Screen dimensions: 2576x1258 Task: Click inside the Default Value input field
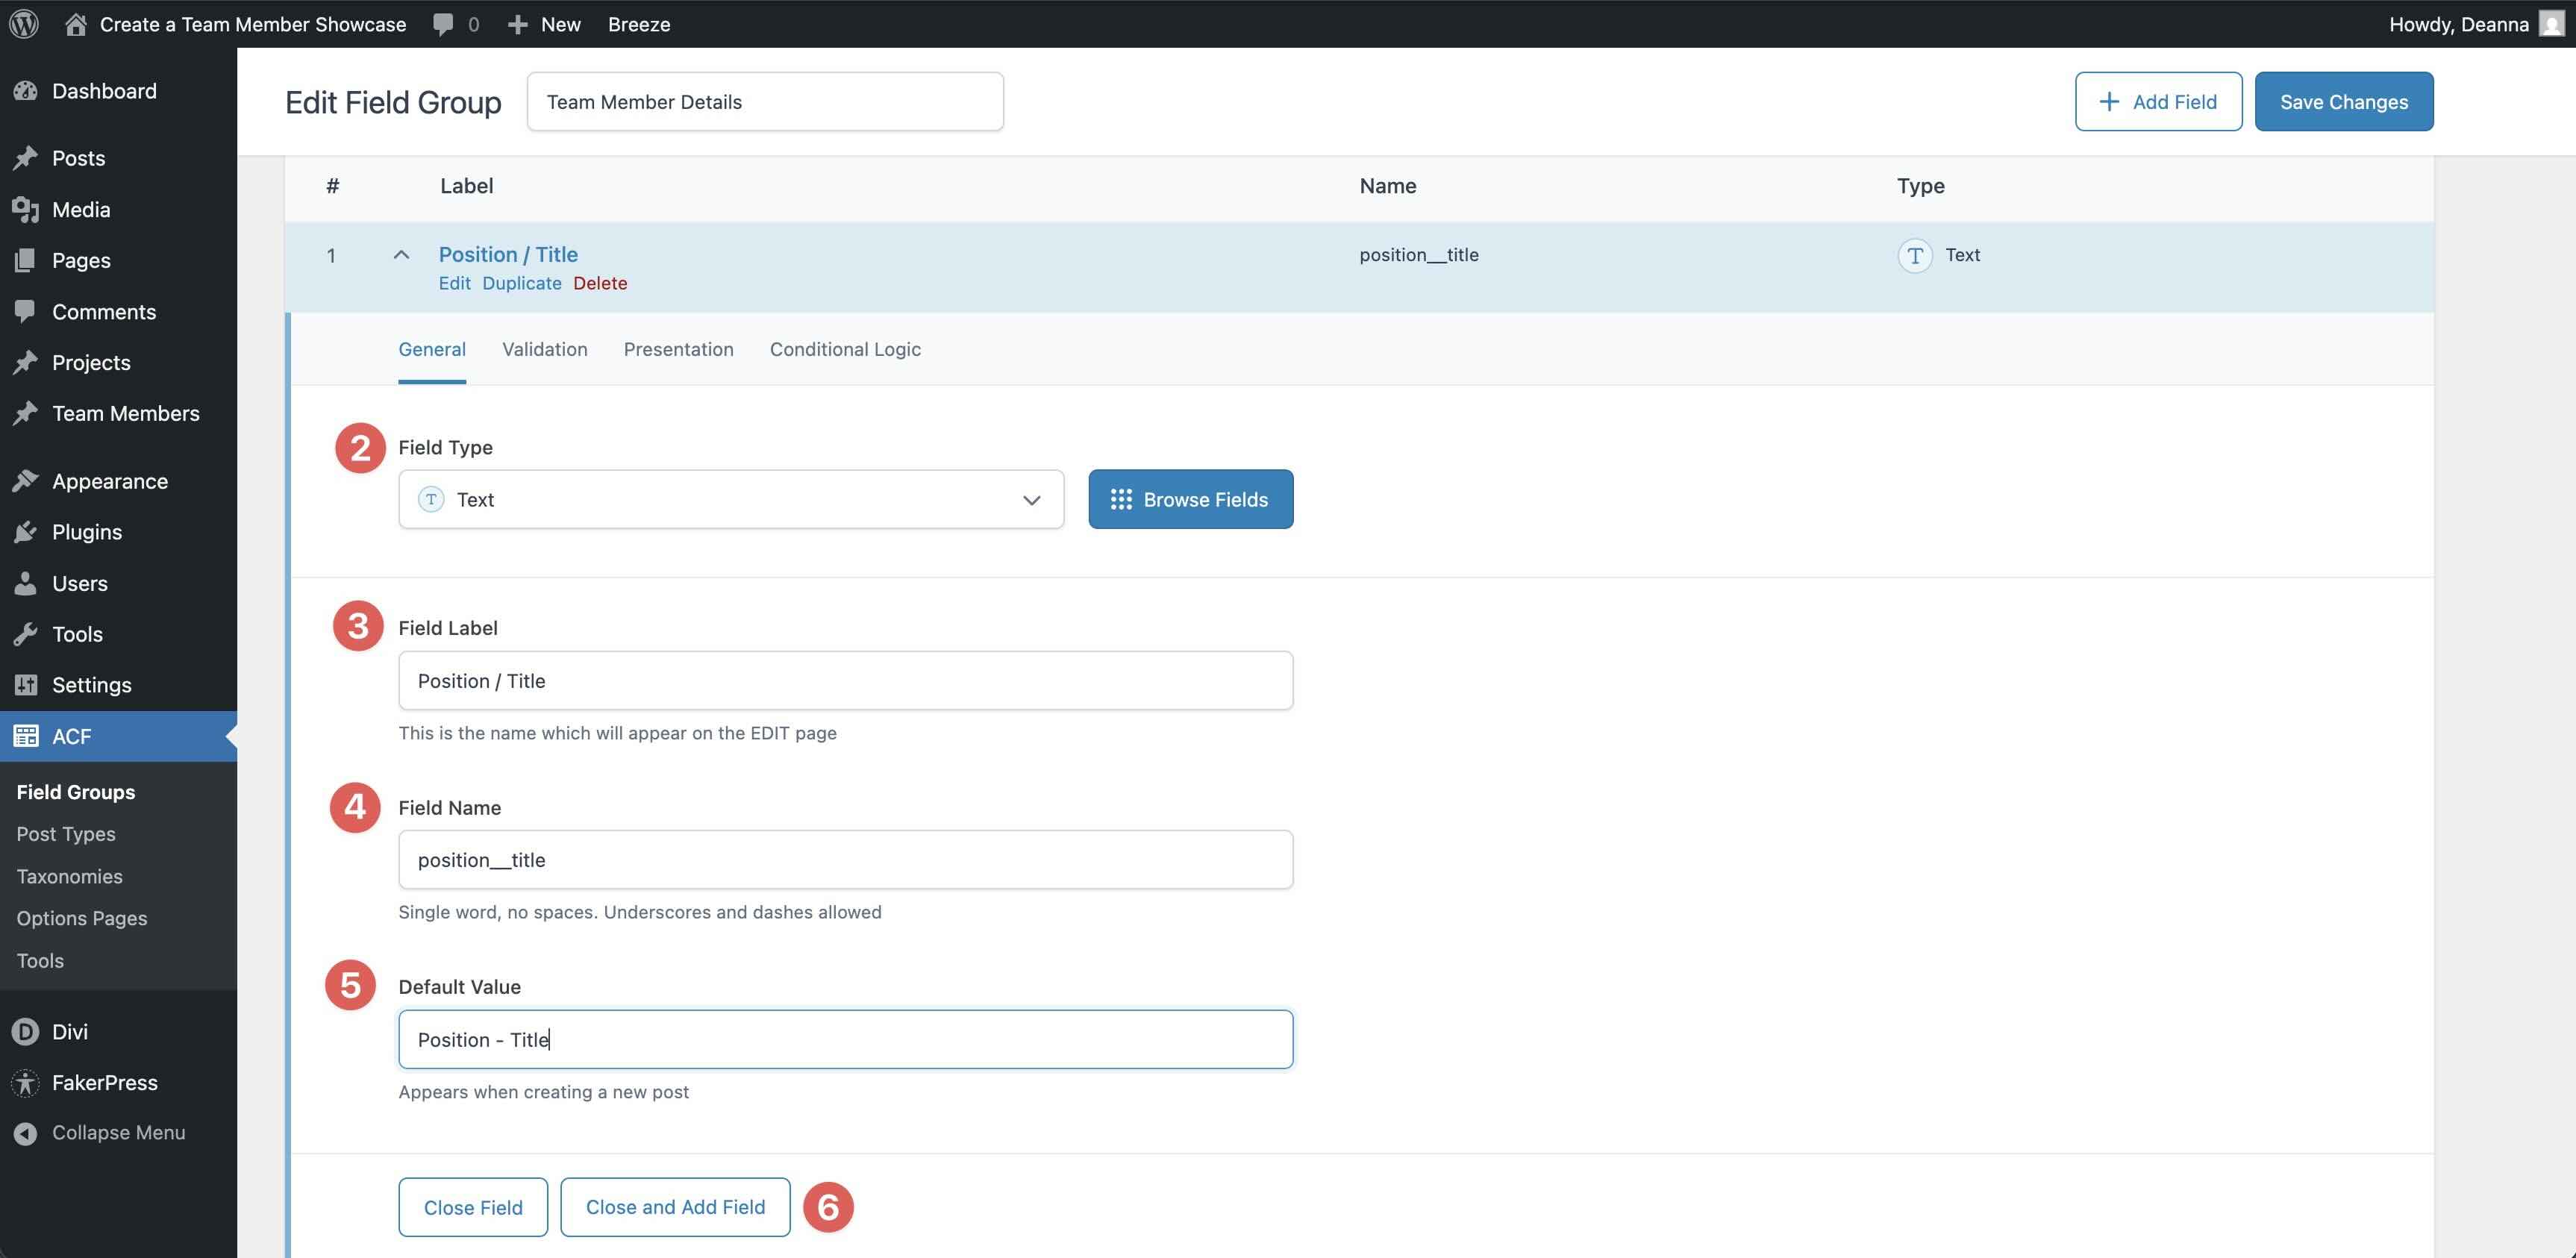845,1039
